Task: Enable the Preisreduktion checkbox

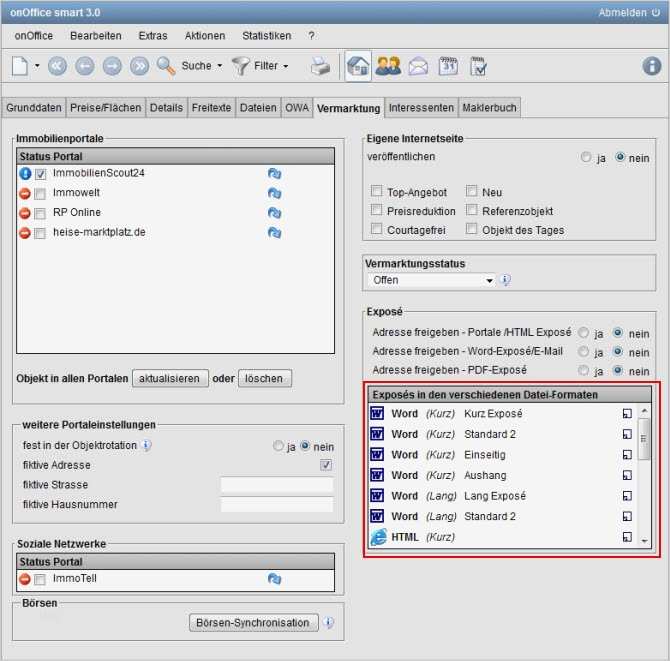Action: [x=376, y=210]
